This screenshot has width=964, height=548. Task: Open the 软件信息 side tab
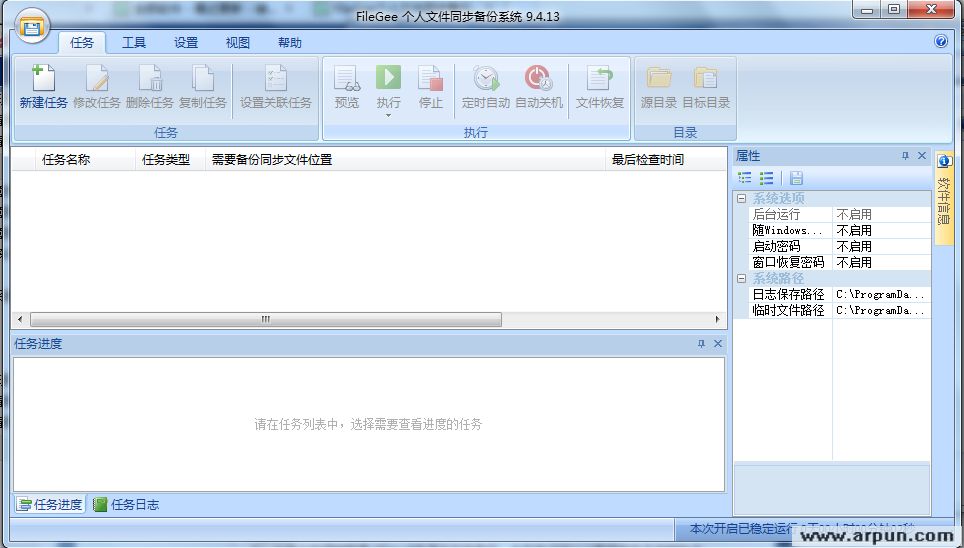(944, 201)
